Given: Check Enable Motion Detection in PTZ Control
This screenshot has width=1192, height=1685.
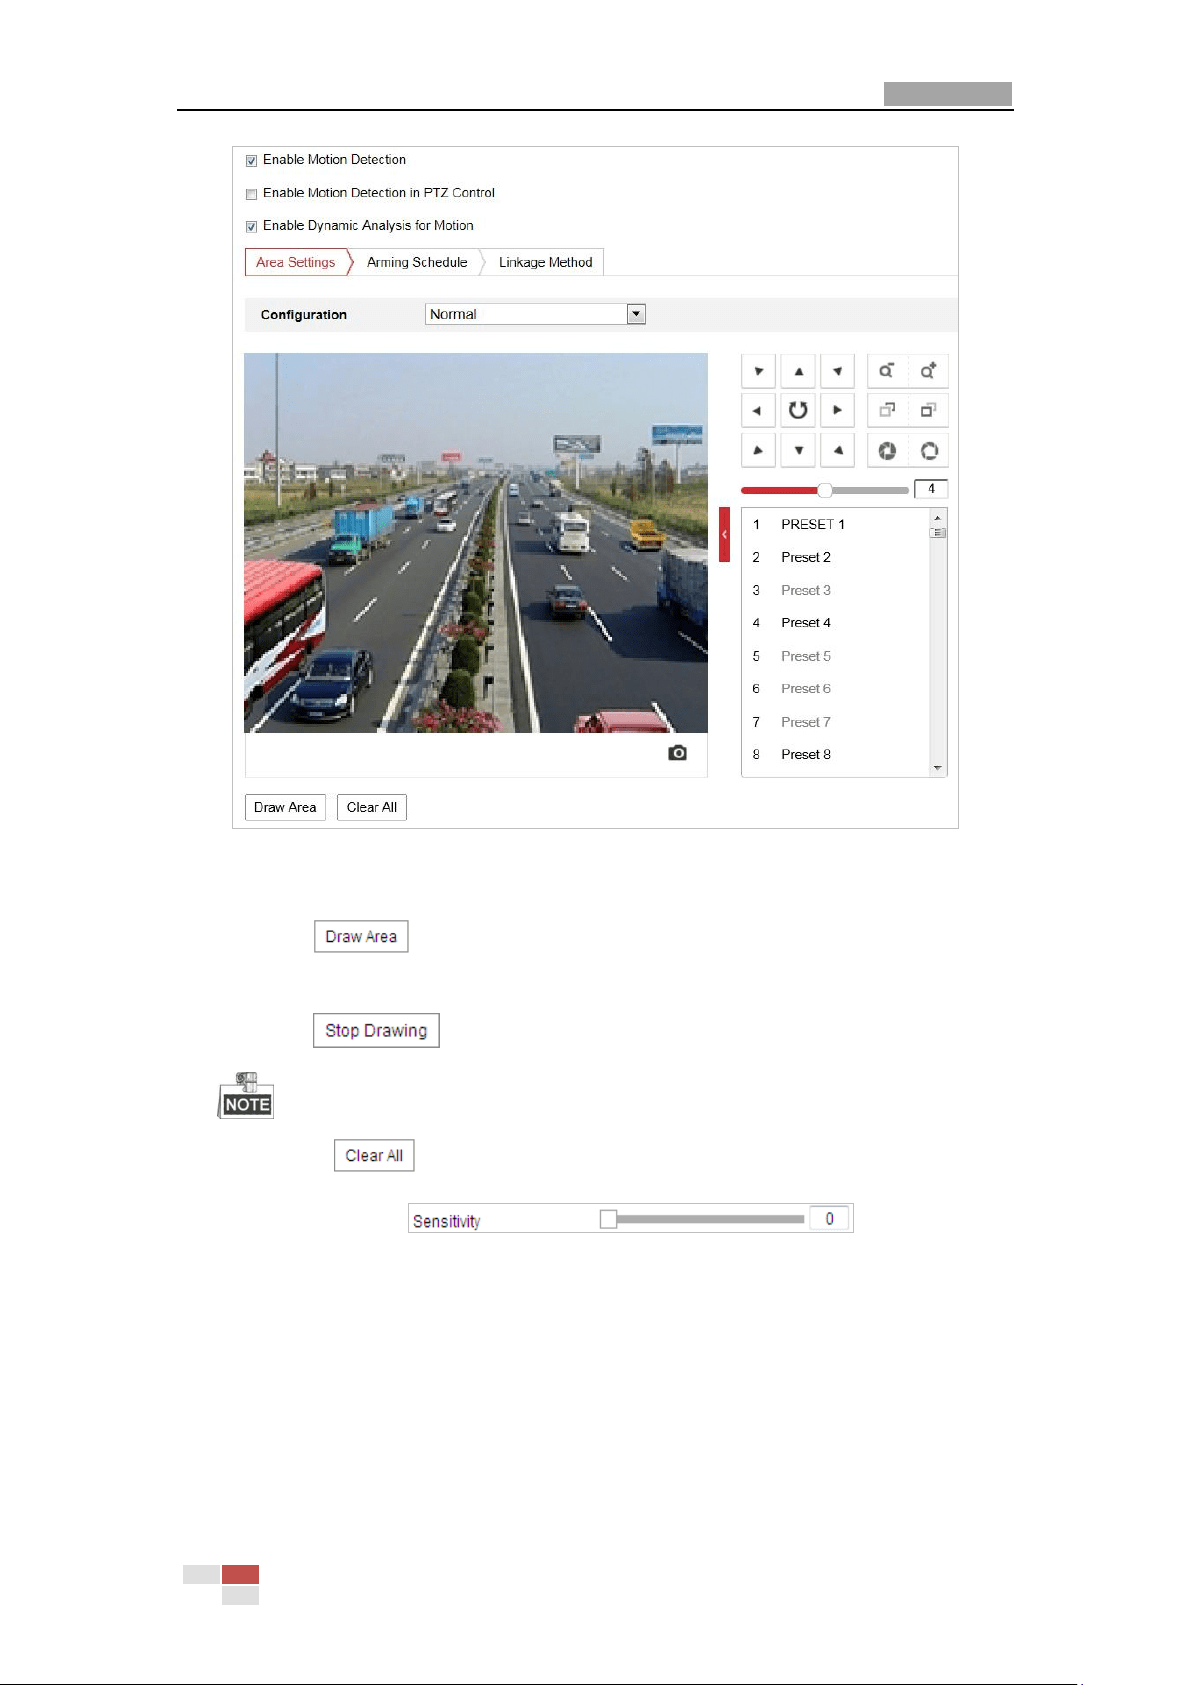Looking at the screenshot, I should click(252, 194).
